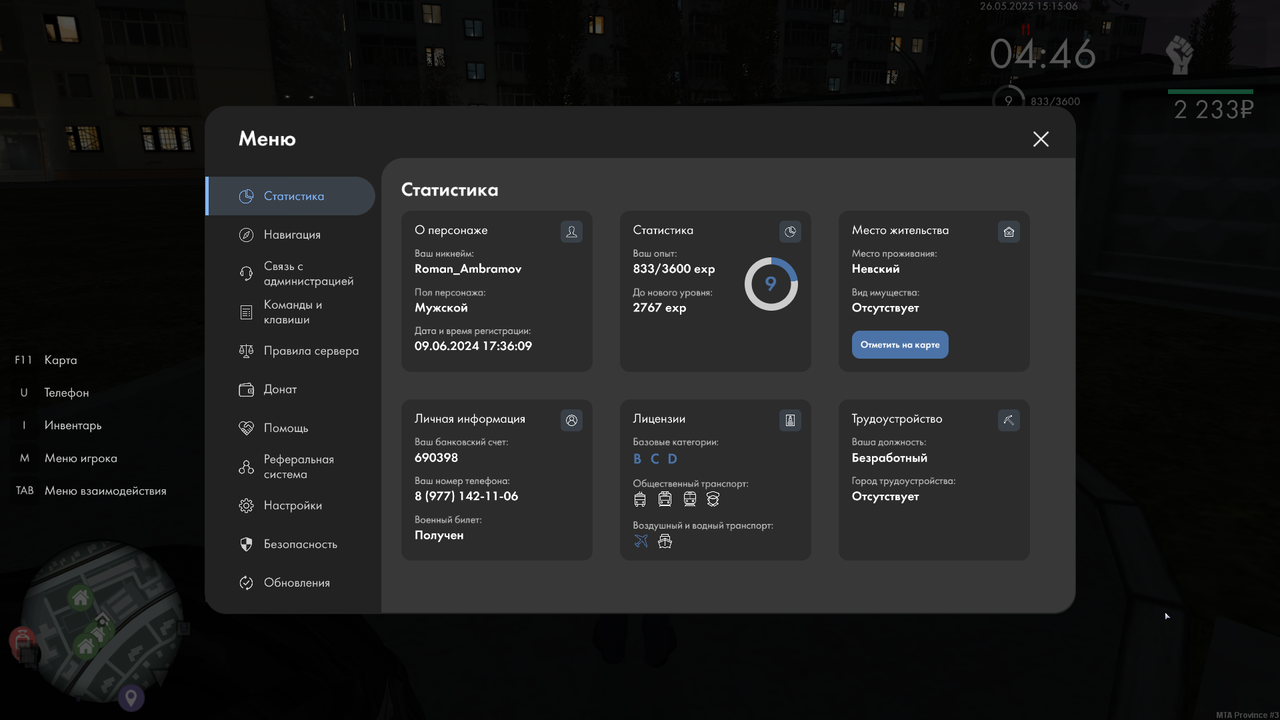This screenshot has height=720, width=1280.
Task: Click the red car marker on minimap
Action: pos(23,641)
